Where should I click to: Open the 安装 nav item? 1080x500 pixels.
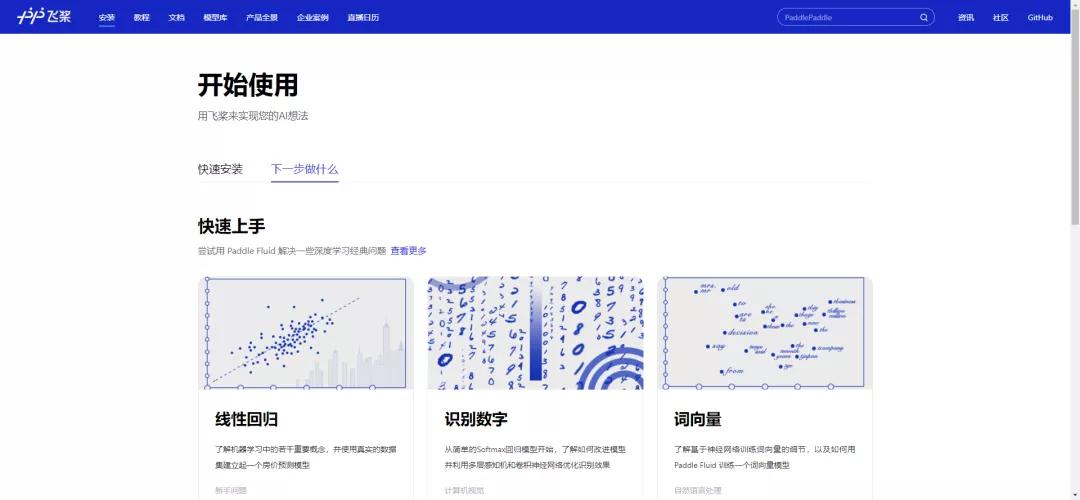107,18
